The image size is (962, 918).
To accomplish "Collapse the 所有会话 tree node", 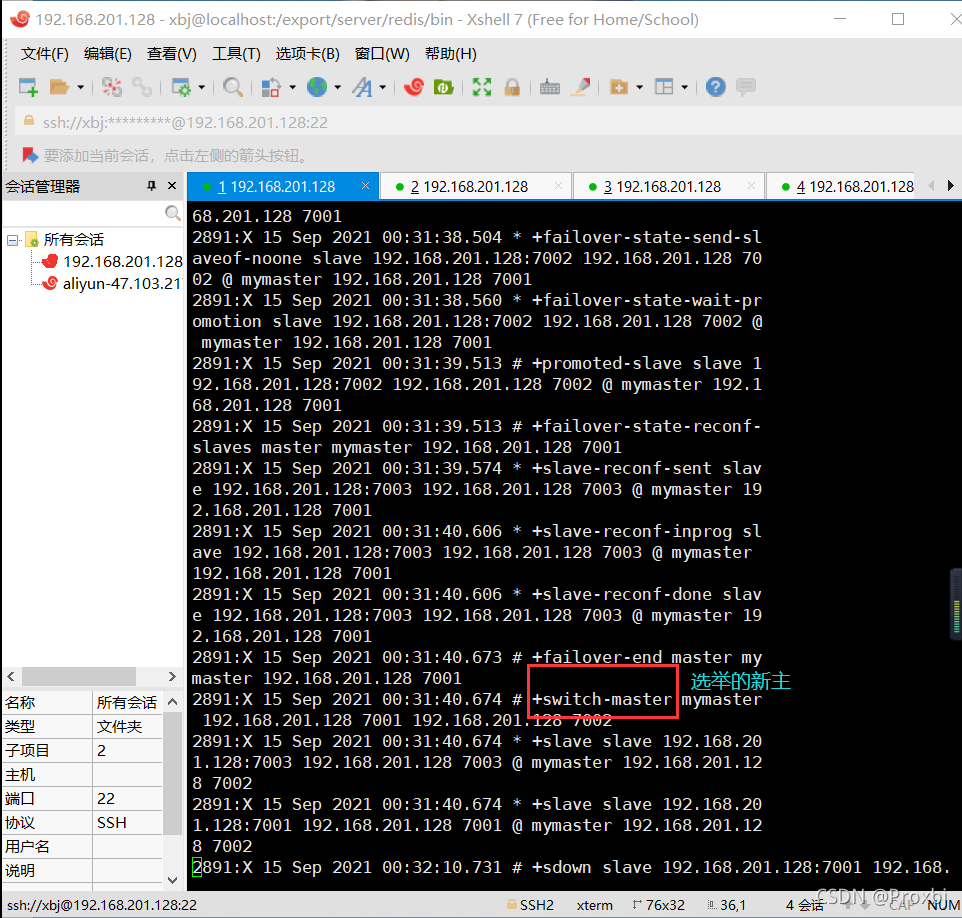I will click(x=12, y=240).
